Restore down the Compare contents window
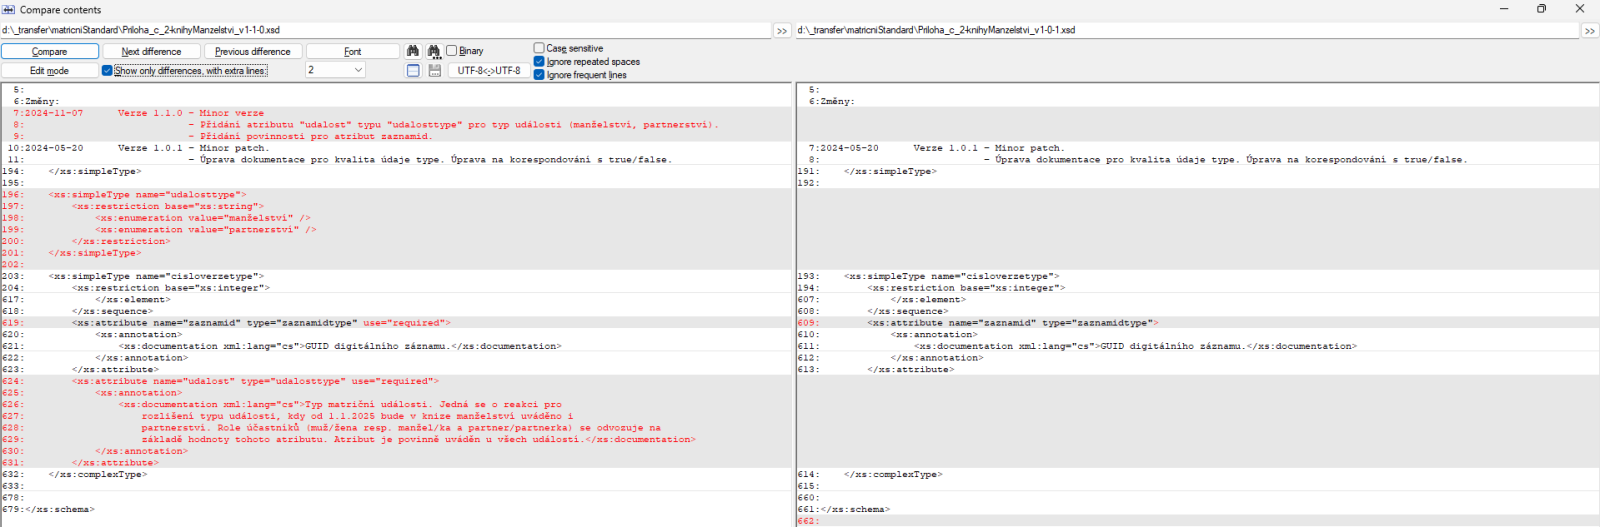1600x527 pixels. (x=1541, y=9)
